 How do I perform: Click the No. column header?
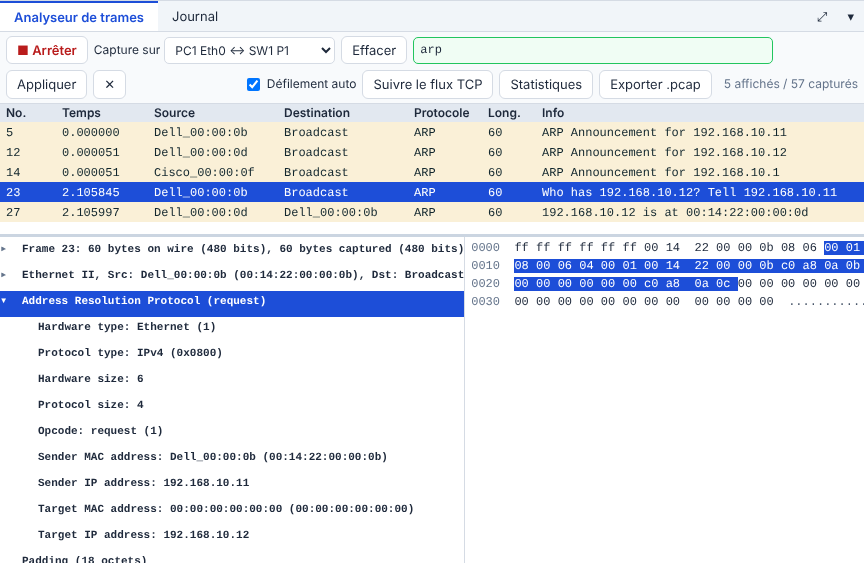click(x=16, y=113)
